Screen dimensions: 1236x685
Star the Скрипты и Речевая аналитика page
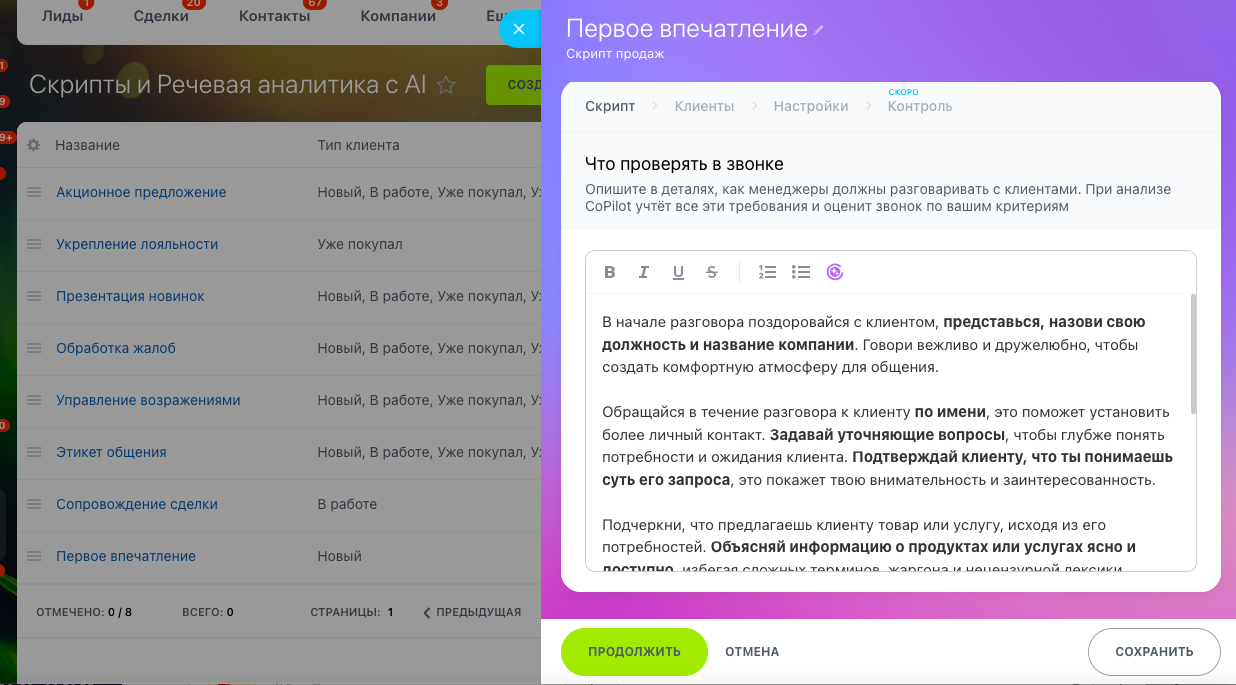coord(446,85)
